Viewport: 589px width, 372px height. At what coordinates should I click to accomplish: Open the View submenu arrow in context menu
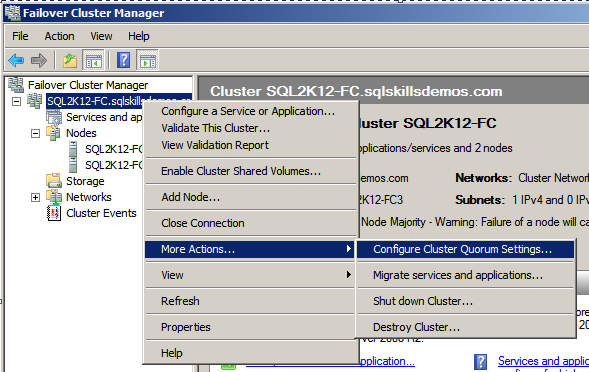349,275
